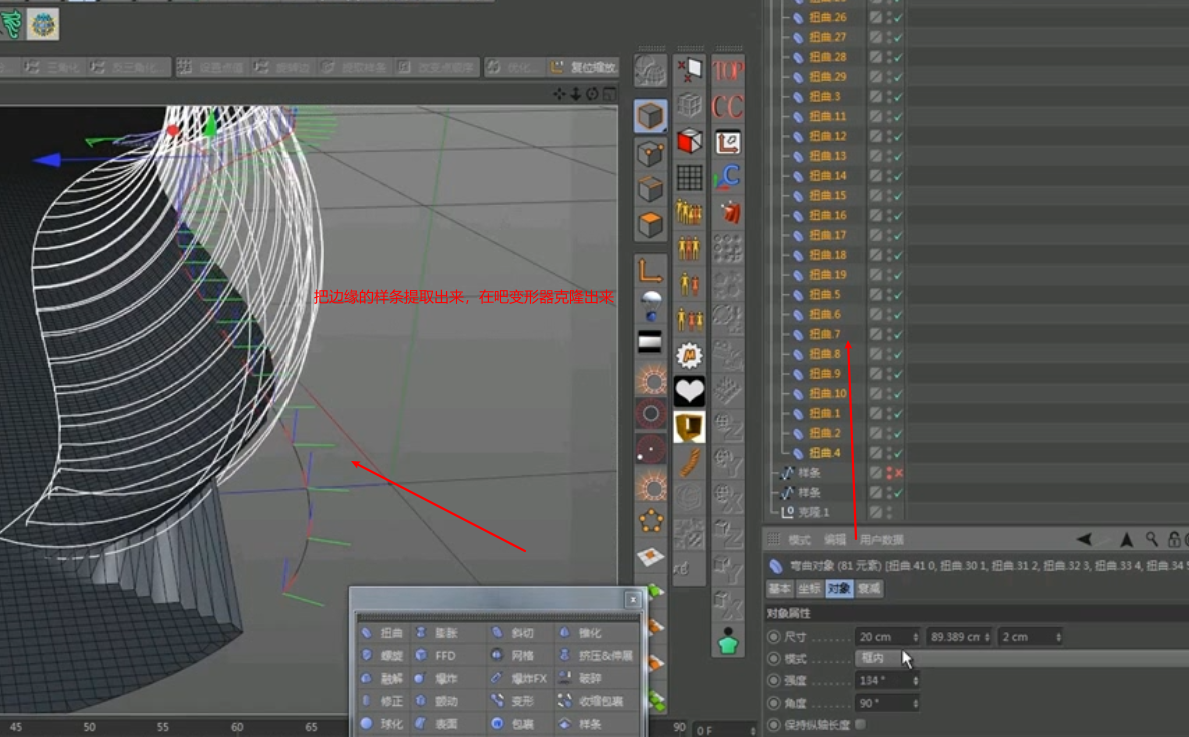This screenshot has height=737, width=1189.
Task: Click the 0 F frame field
Action: pos(726,730)
